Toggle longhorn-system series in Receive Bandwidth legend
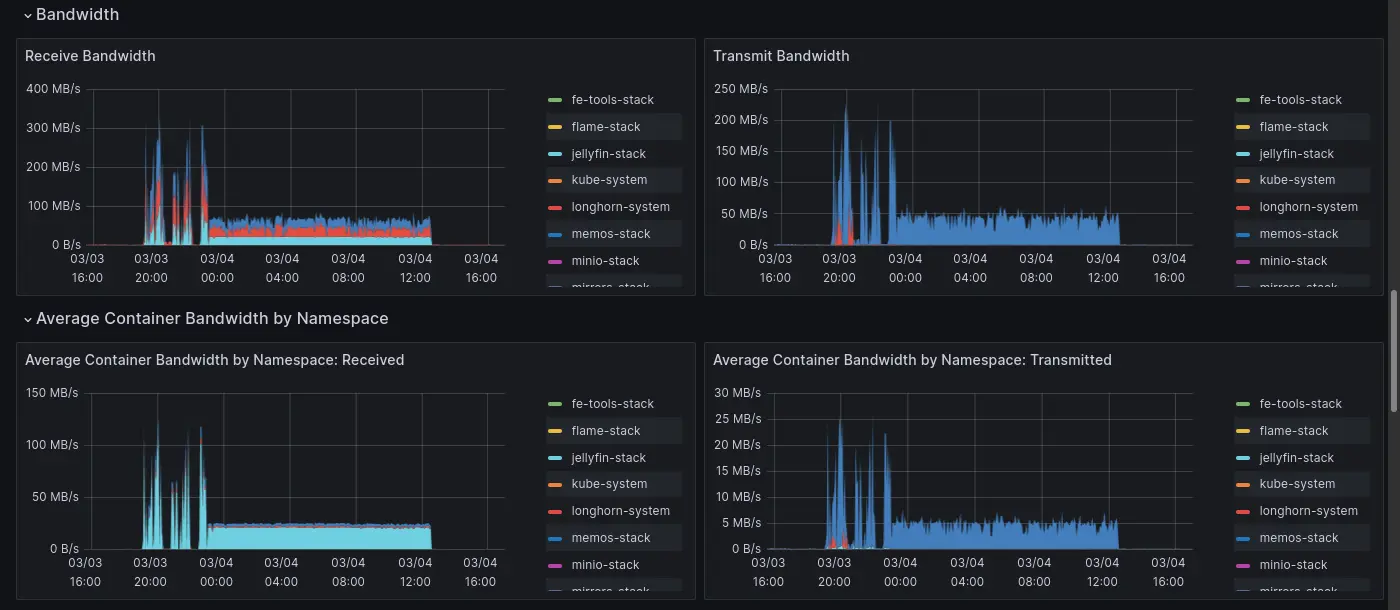The image size is (1400, 610). [x=620, y=207]
